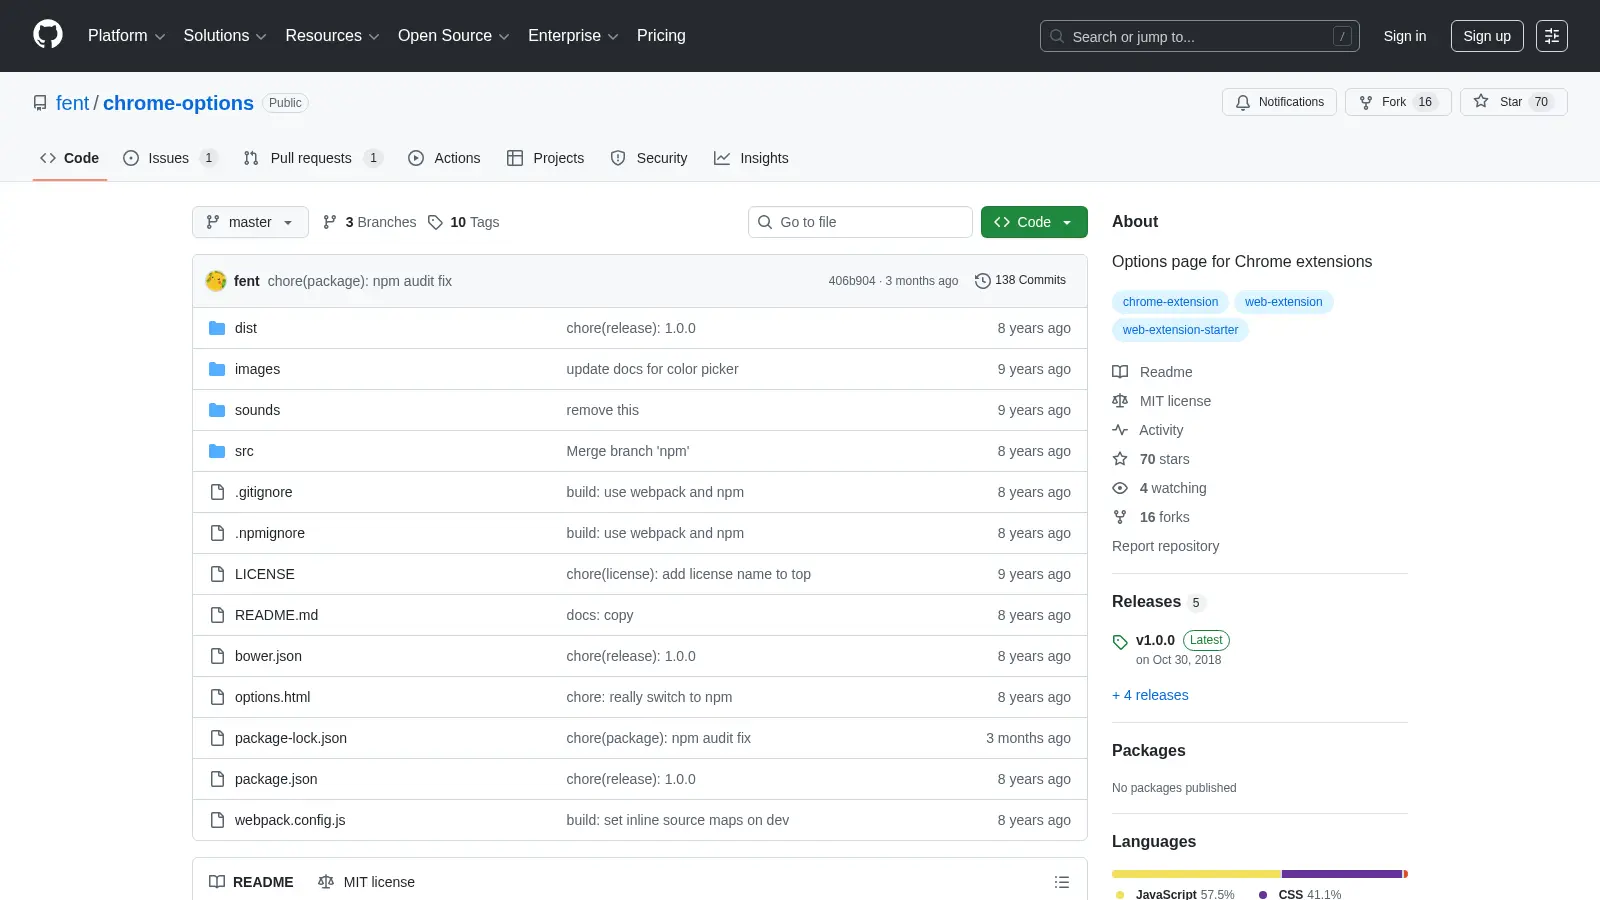This screenshot has width=1600, height=900.
Task: Click the JavaScript segment of language bar
Action: pyautogui.click(x=1196, y=874)
